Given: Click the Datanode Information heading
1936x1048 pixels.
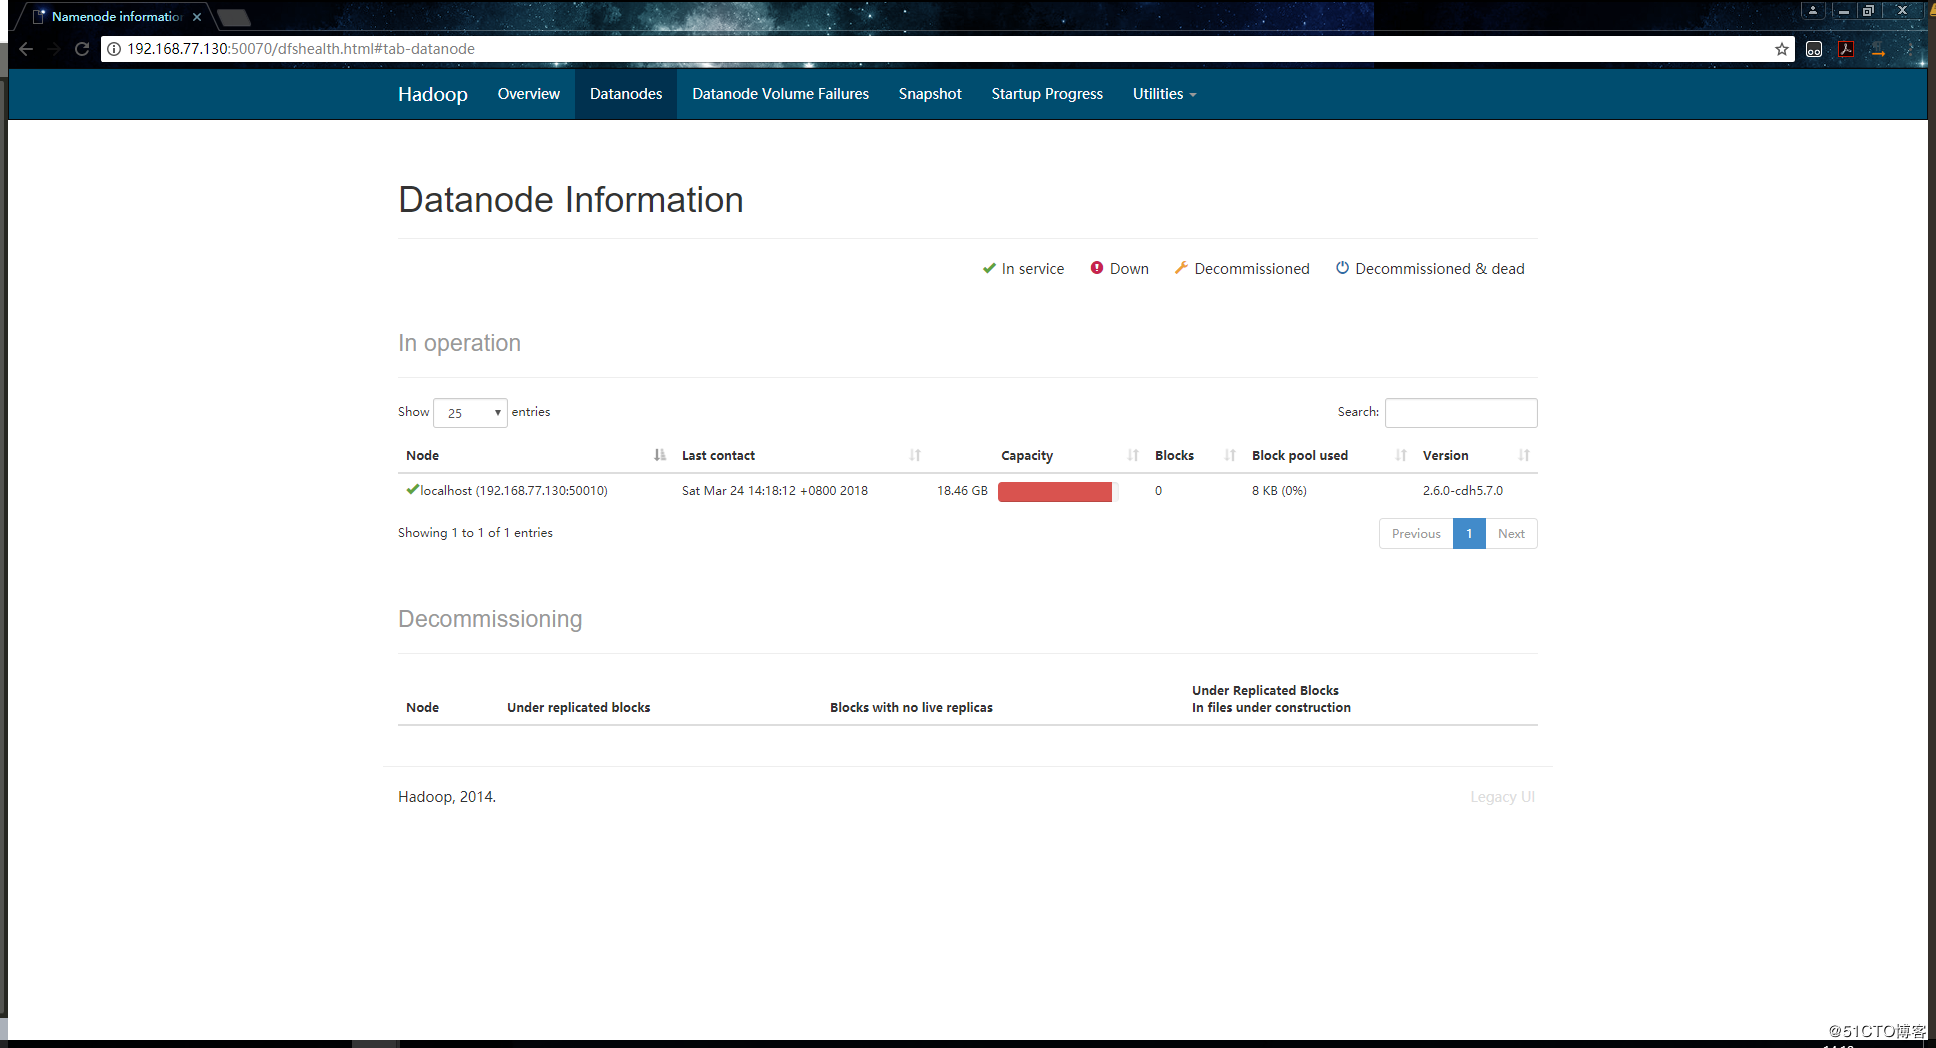Looking at the screenshot, I should (571, 200).
